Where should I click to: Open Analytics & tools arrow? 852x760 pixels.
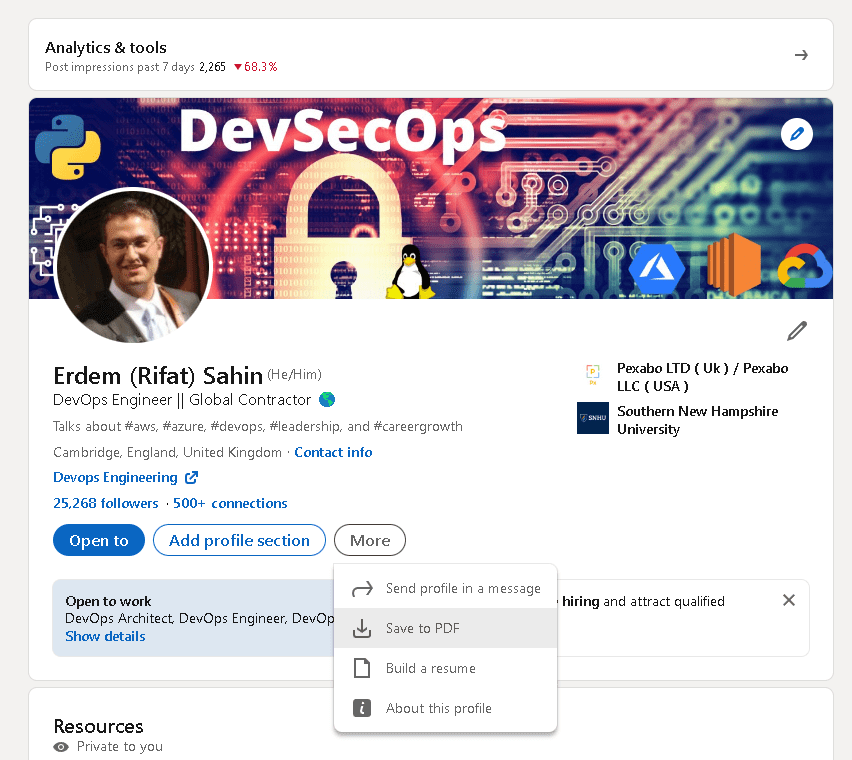[x=801, y=55]
